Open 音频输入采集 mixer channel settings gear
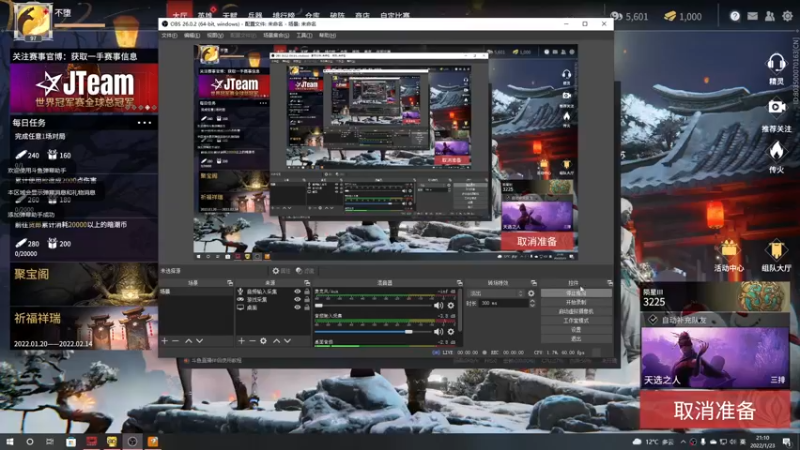Screen dimensions: 800x450 click(x=451, y=332)
